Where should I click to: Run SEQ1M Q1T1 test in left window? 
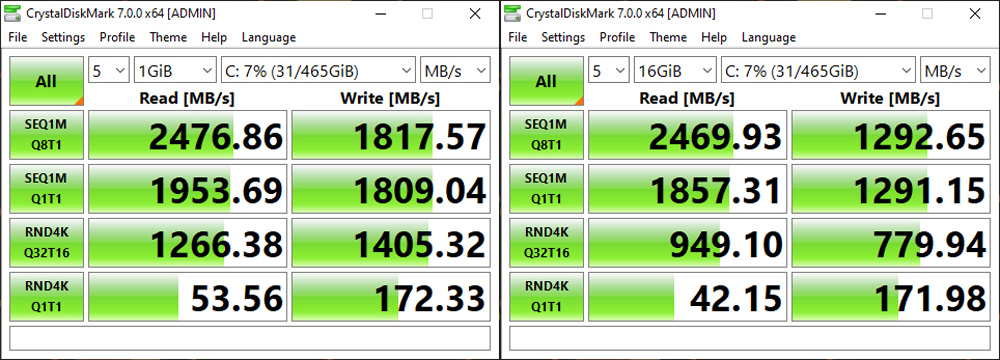tap(47, 189)
